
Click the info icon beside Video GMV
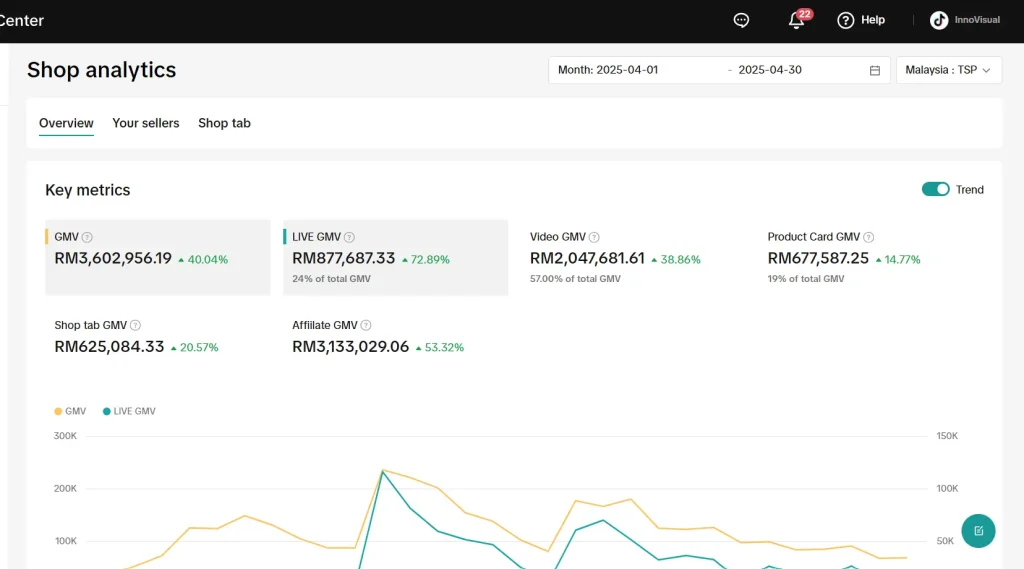594,238
